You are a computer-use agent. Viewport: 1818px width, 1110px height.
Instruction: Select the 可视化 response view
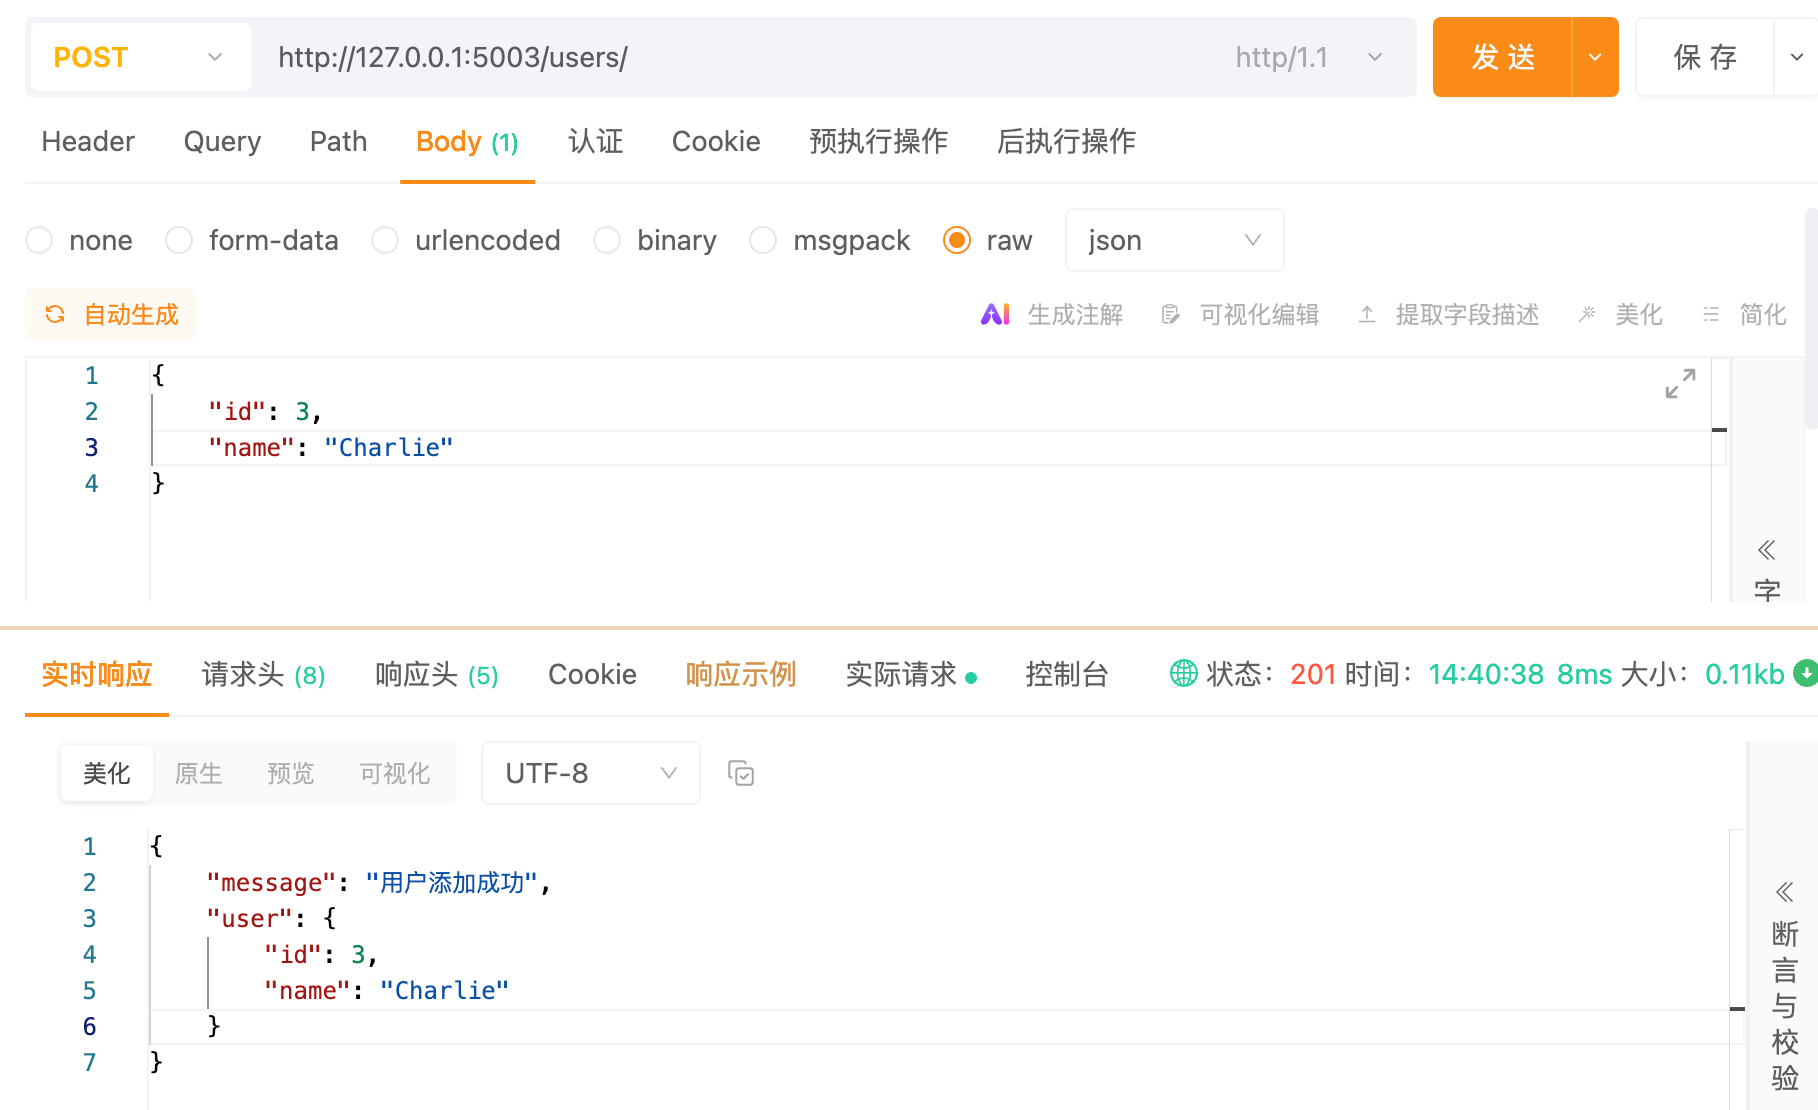coord(395,773)
